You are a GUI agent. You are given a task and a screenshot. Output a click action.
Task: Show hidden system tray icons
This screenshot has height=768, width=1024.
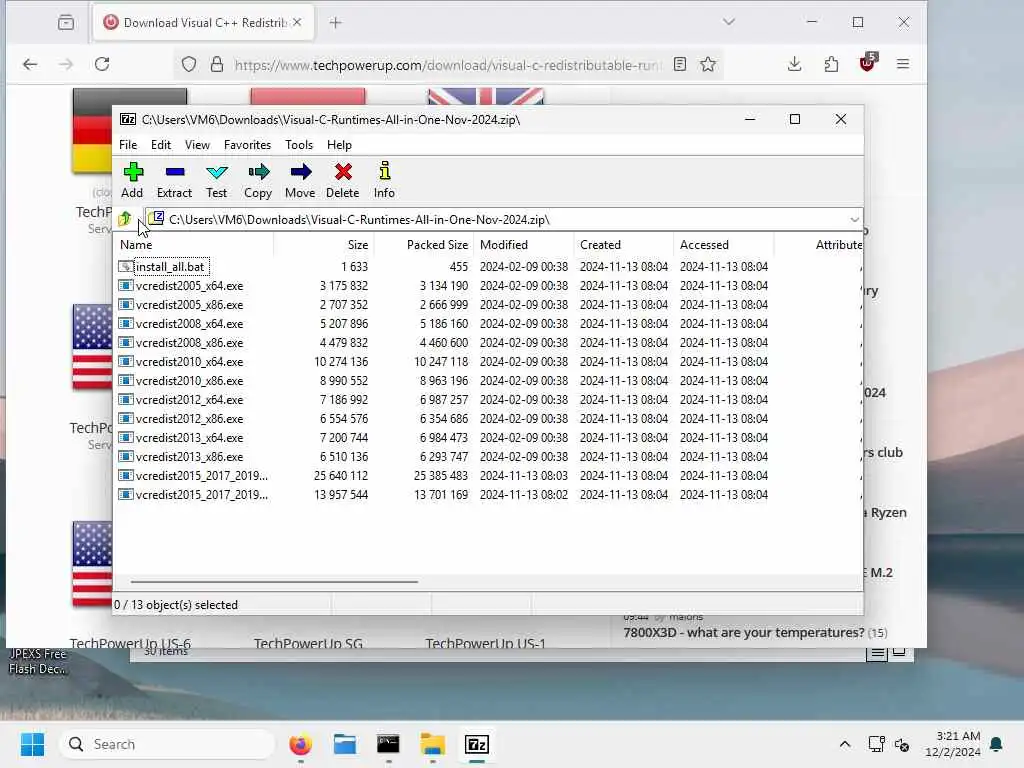pos(844,744)
